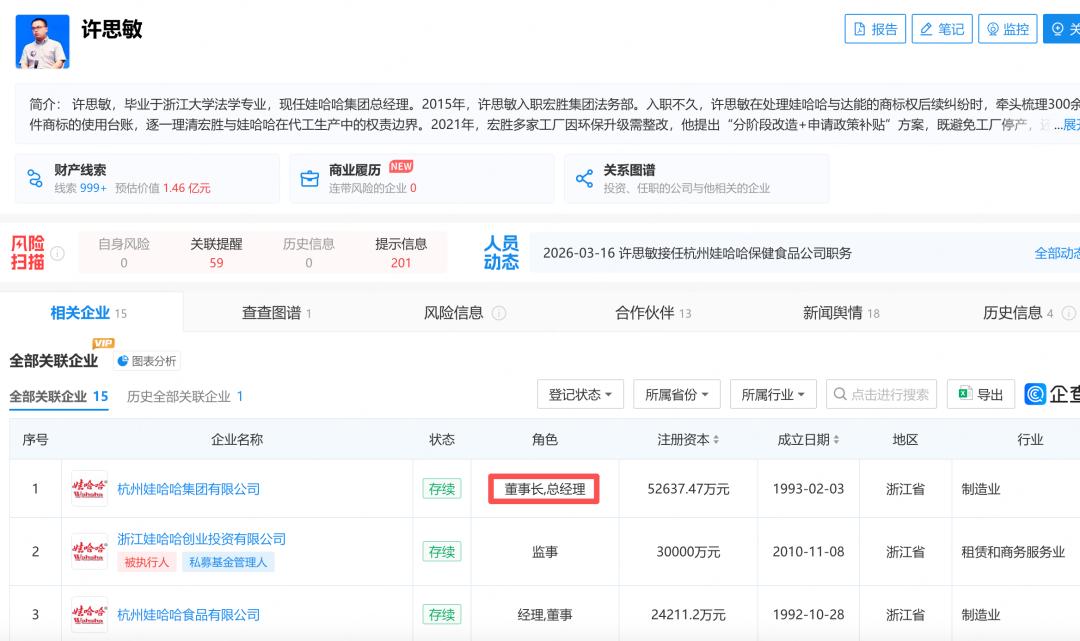Open 图表分析 chart analysis

147,361
